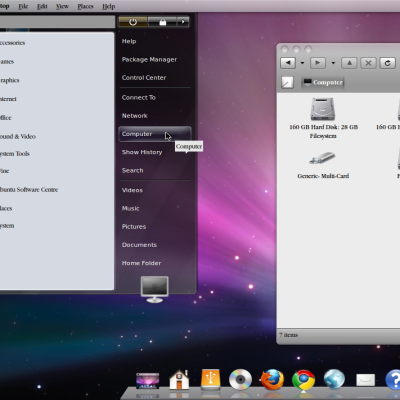Click the monitor icon below the menu

155,289
